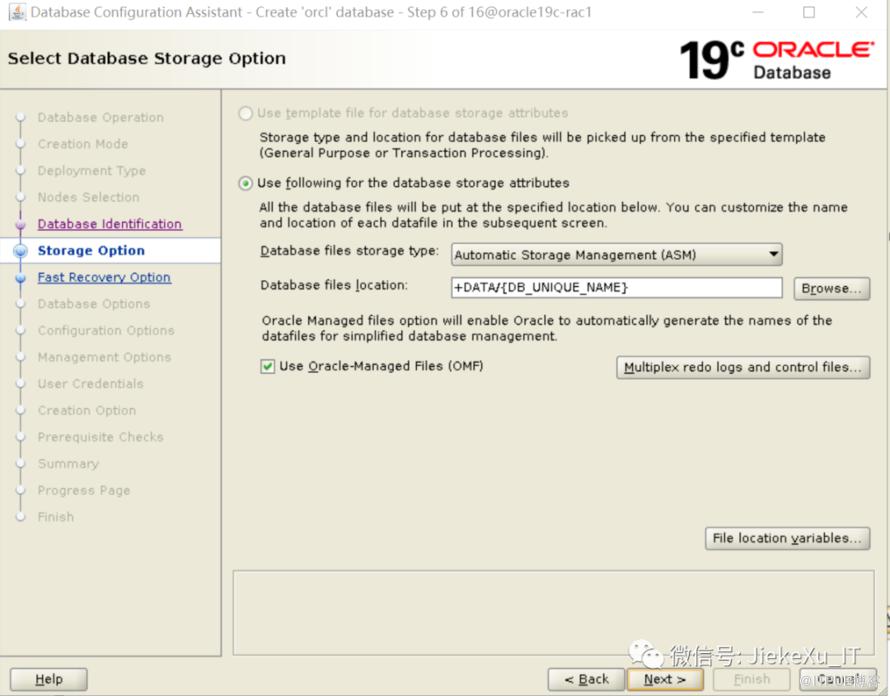The width and height of the screenshot is (890, 696).
Task: Click the Progress Page step
Action: tap(84, 491)
